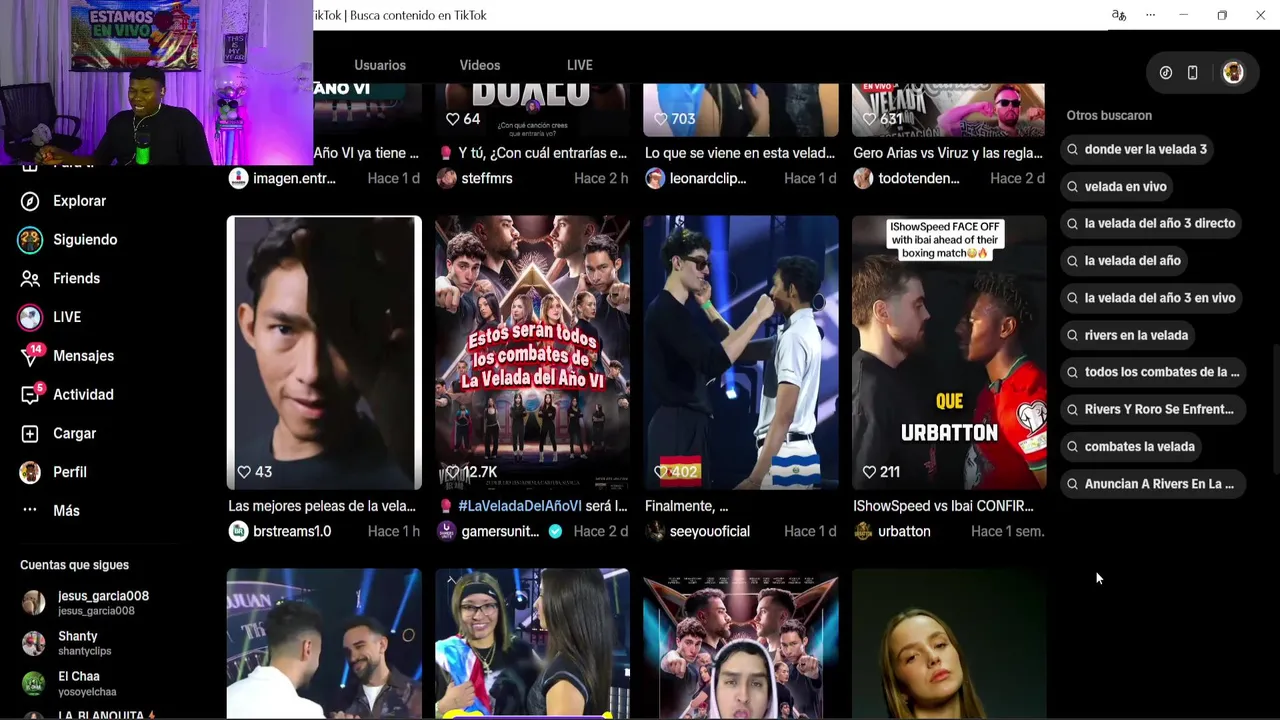The width and height of the screenshot is (1280, 720).
Task: Open Perfil avatar icon in sidebar
Action: (31, 472)
